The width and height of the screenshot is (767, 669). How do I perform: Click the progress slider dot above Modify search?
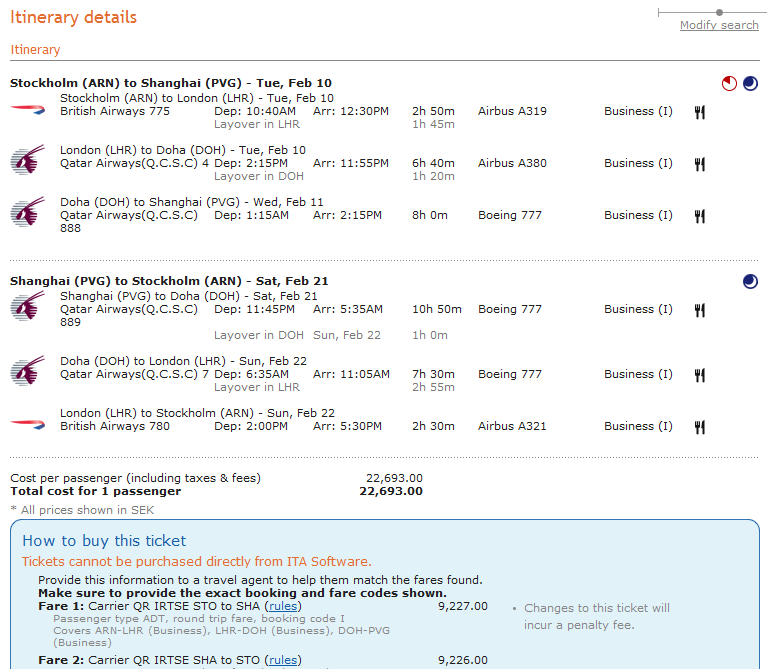(719, 12)
